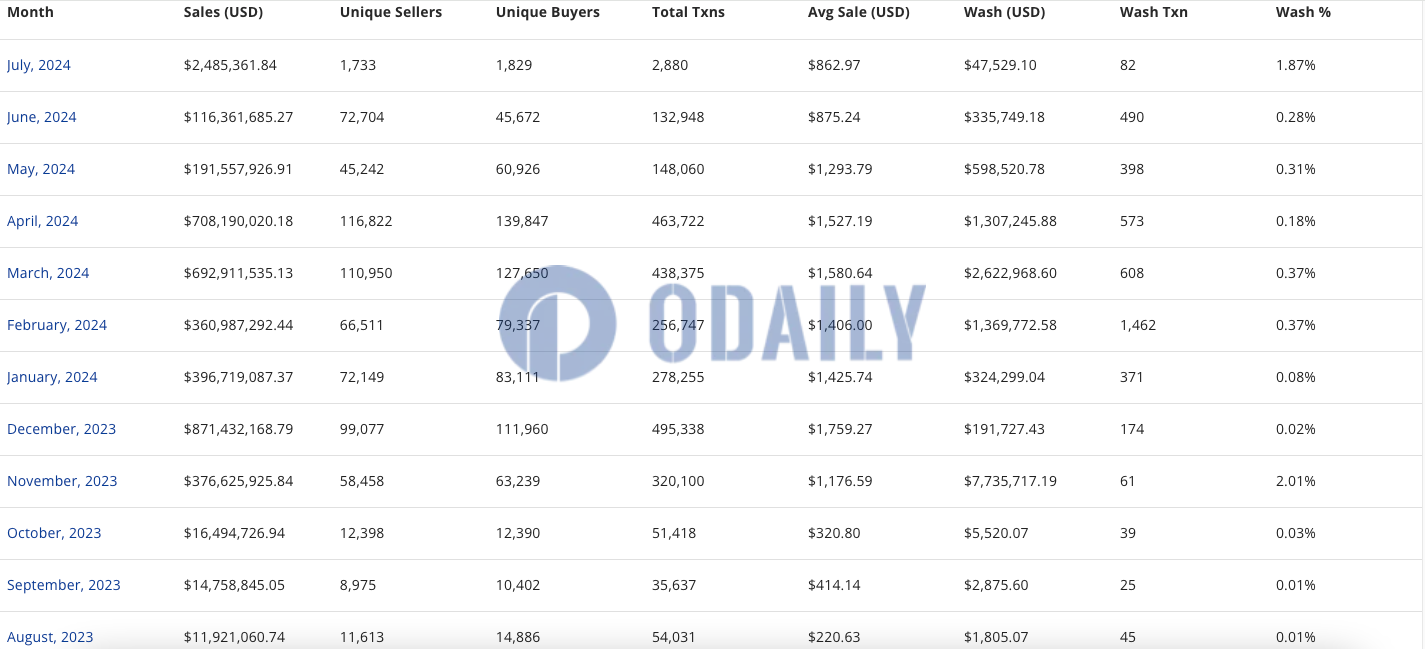This screenshot has height=649, width=1425.
Task: Click the October, 2023 link
Action: pos(54,533)
